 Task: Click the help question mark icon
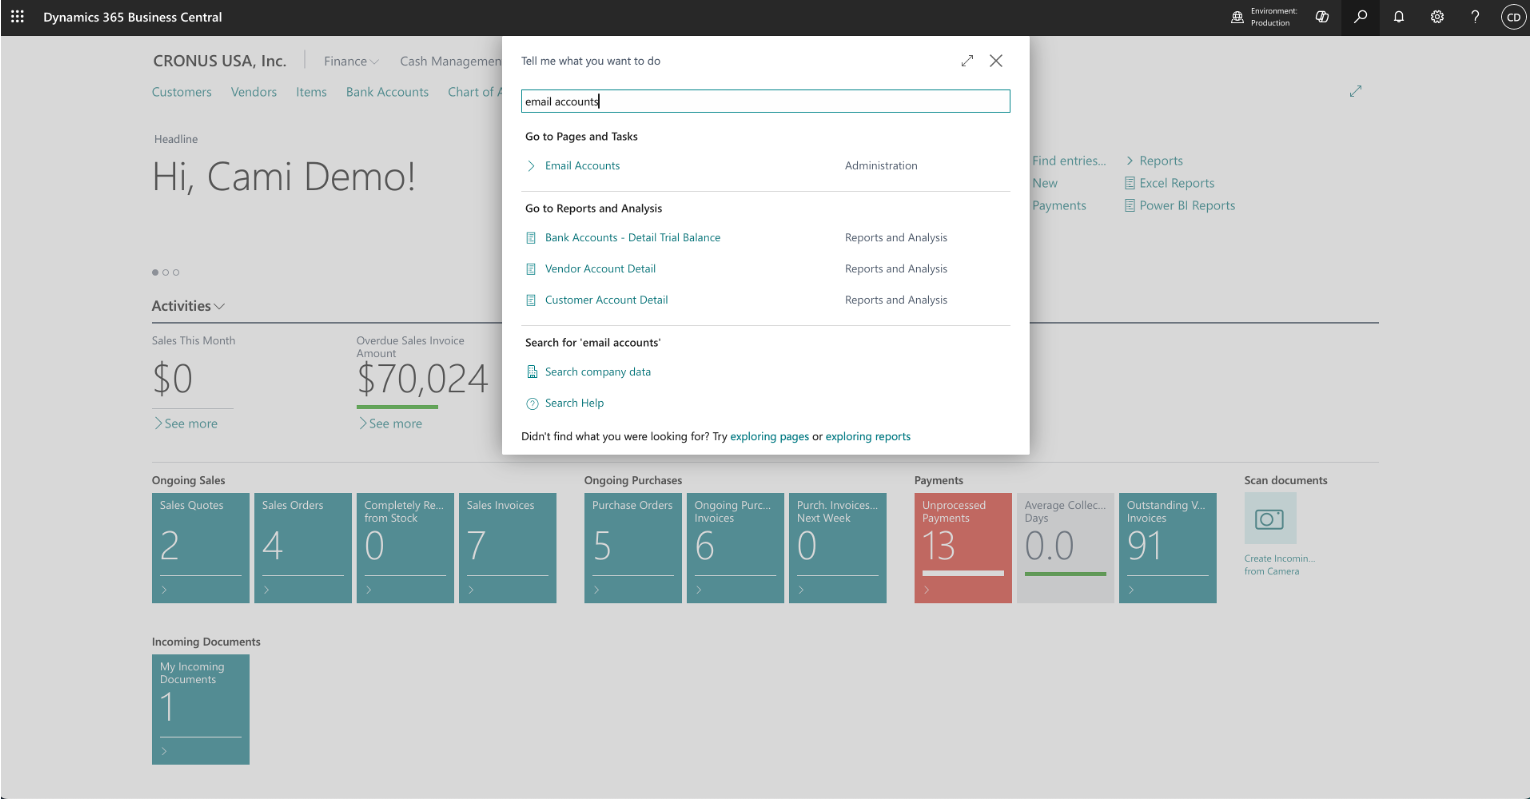point(1475,17)
